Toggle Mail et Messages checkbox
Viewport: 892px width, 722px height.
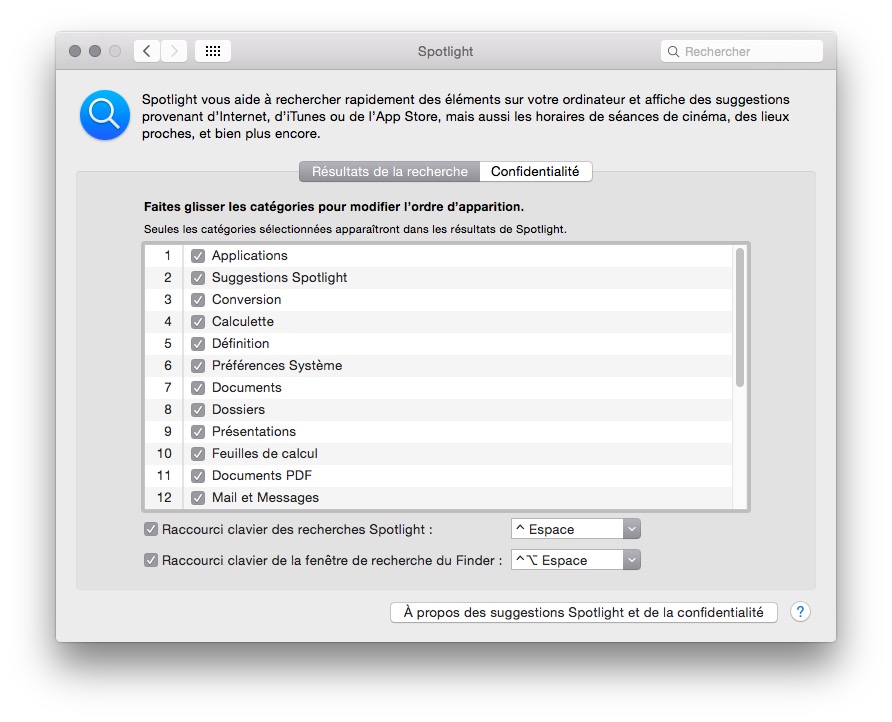click(198, 498)
